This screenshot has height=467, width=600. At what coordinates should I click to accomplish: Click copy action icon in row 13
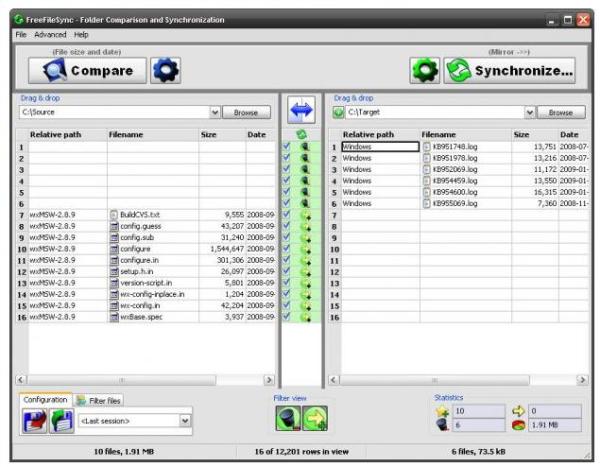tap(305, 283)
